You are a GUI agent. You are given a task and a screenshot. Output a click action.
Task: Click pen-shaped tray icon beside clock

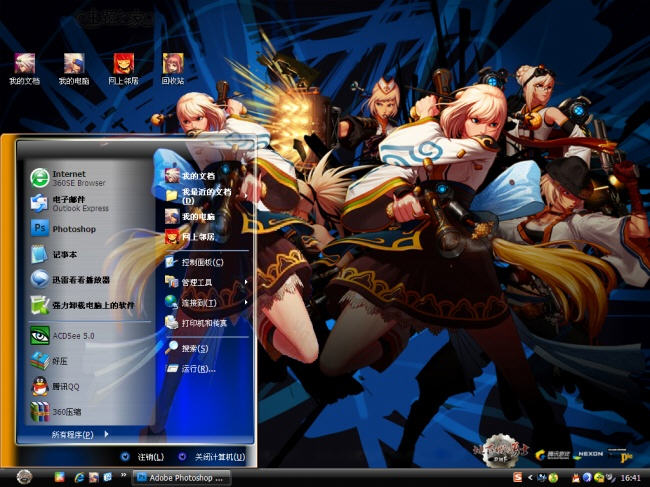610,478
